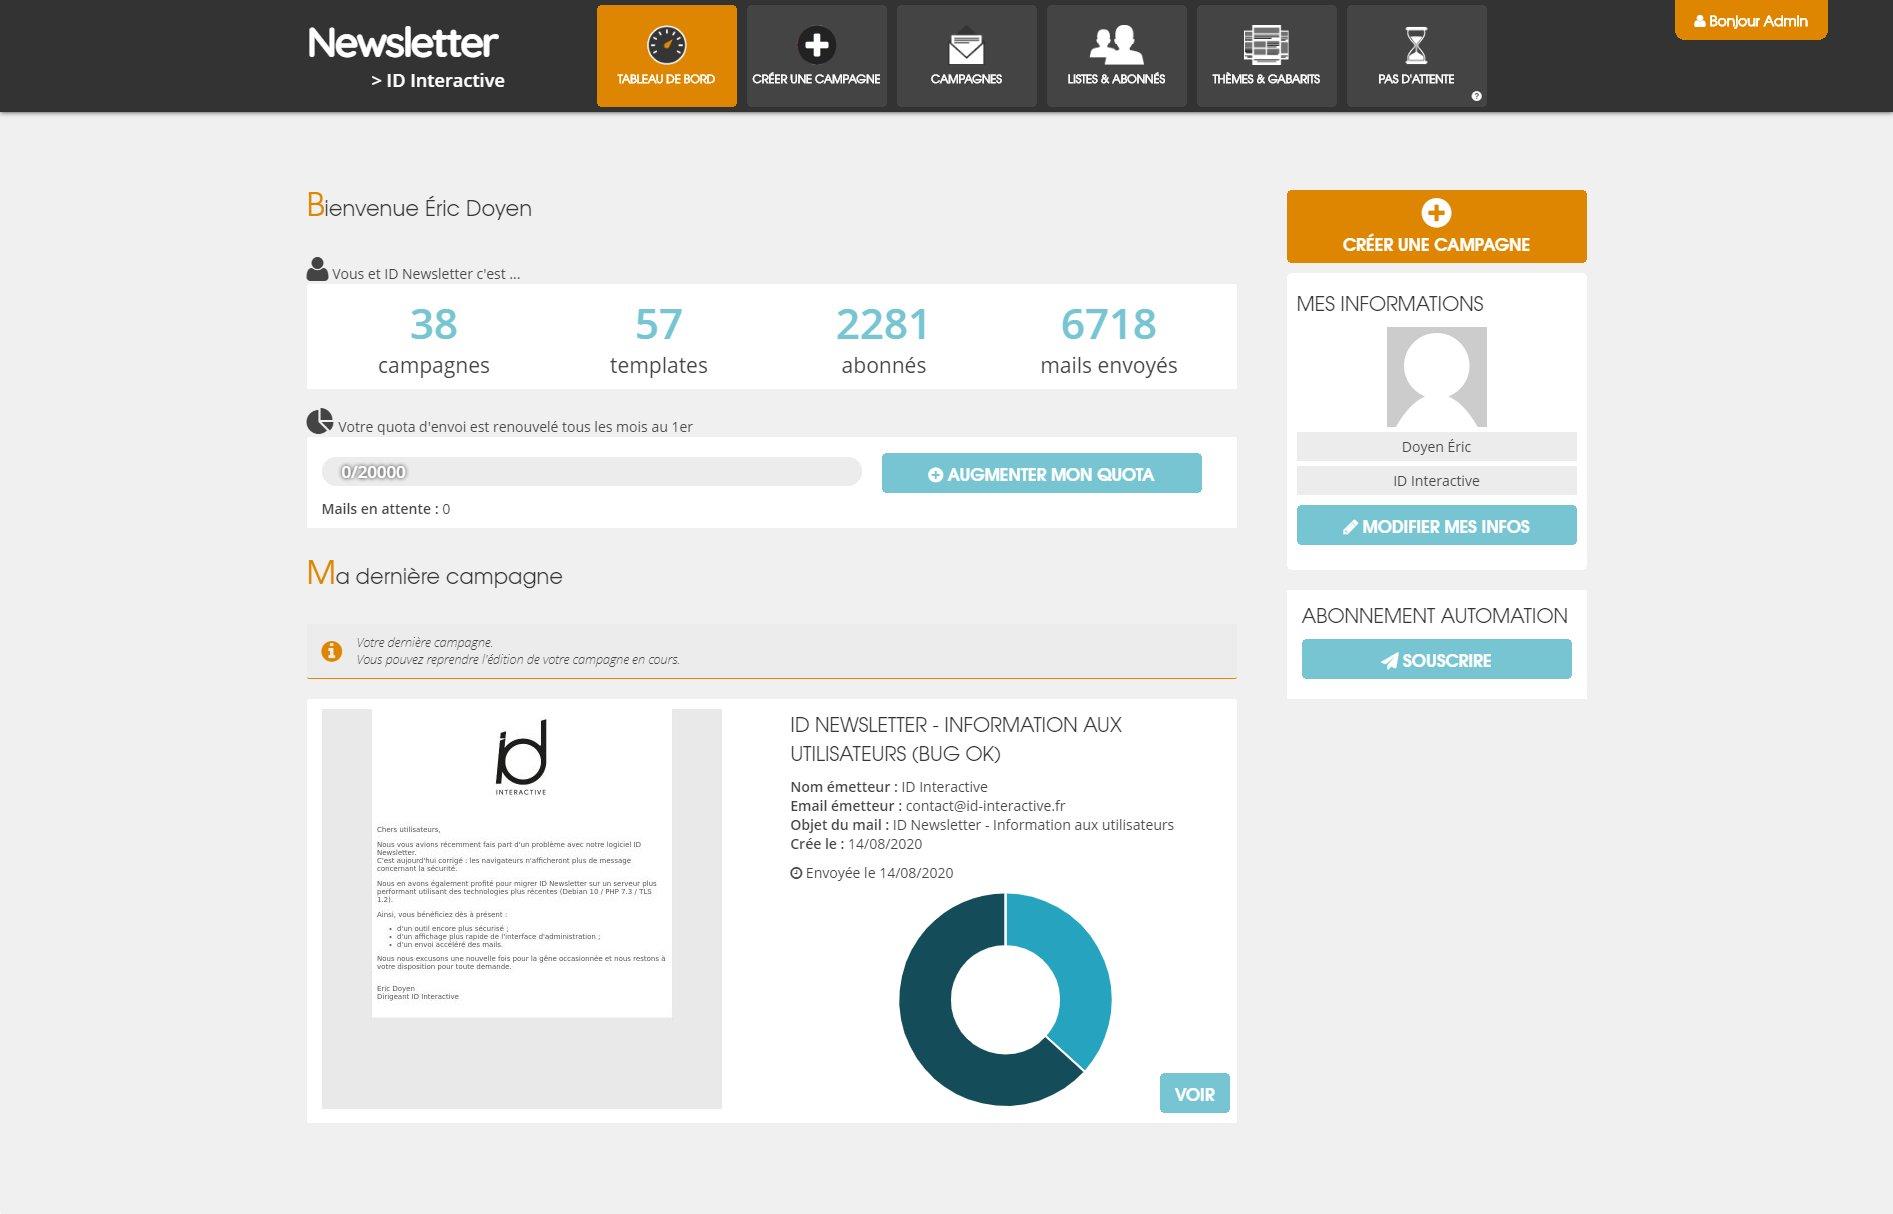Click the clock icon beside Envoyée le
The height and width of the screenshot is (1214, 1893).
pyautogui.click(x=796, y=873)
